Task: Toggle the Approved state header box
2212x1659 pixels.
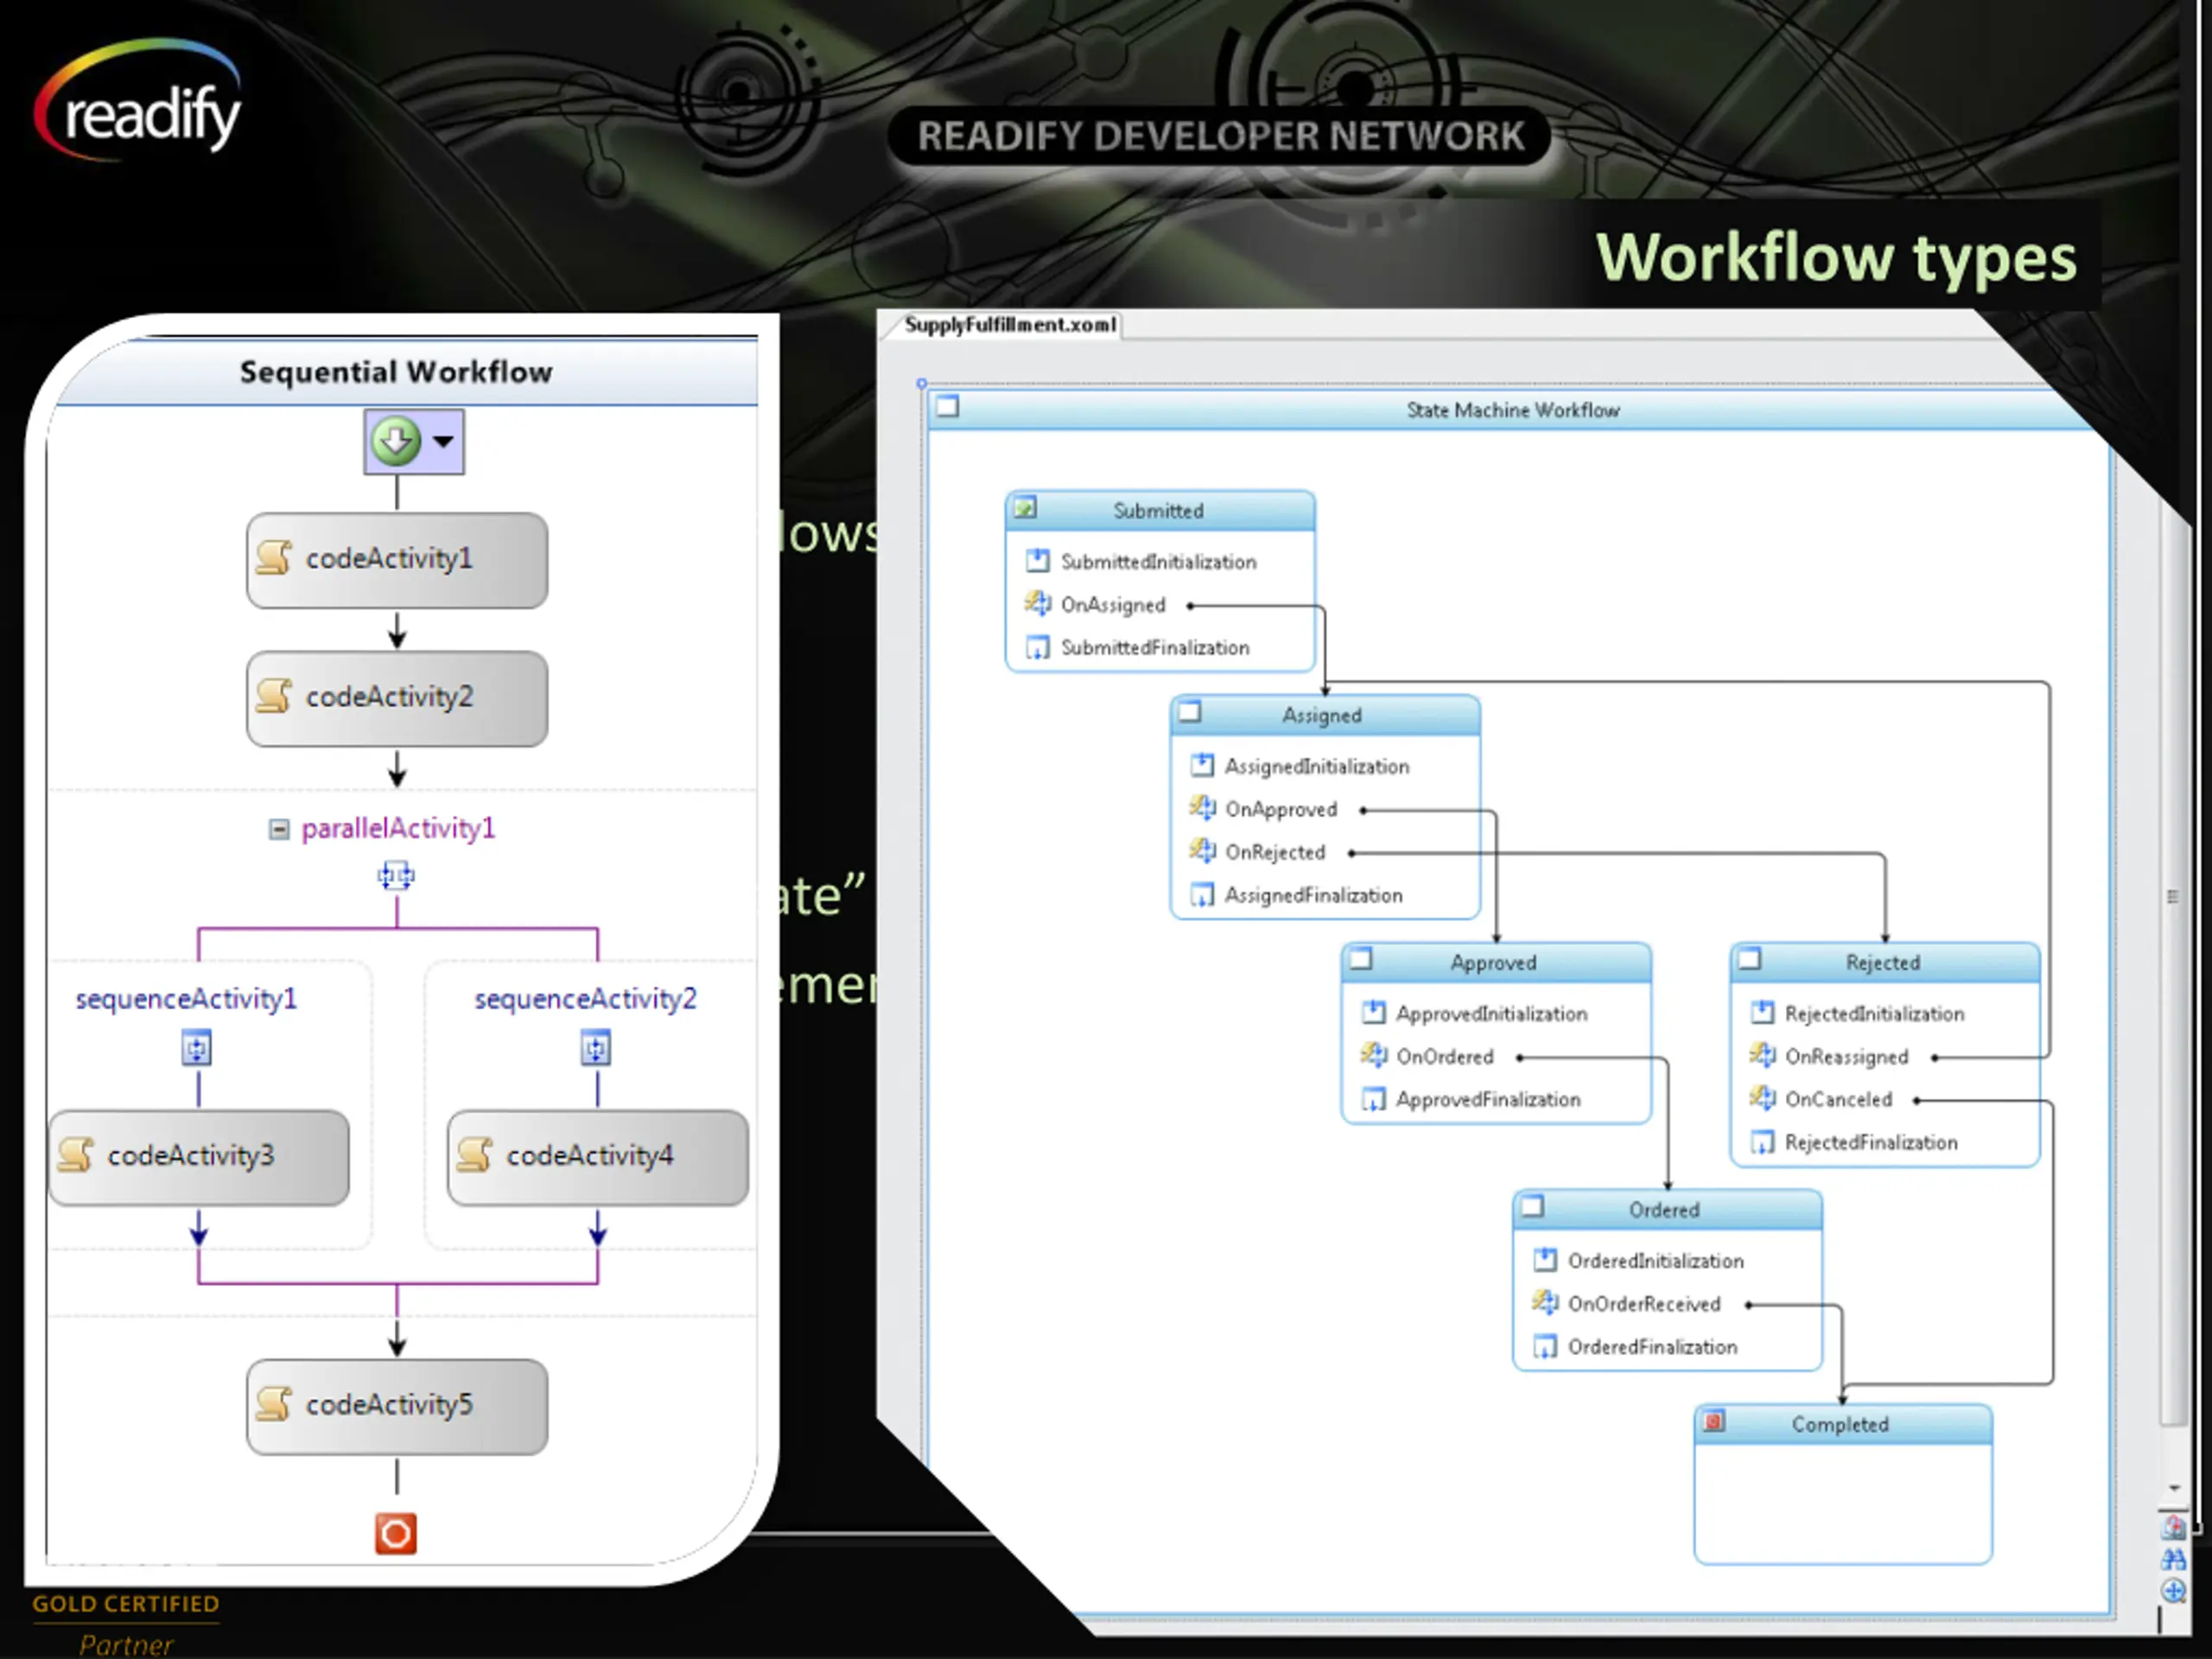Action: (1360, 960)
